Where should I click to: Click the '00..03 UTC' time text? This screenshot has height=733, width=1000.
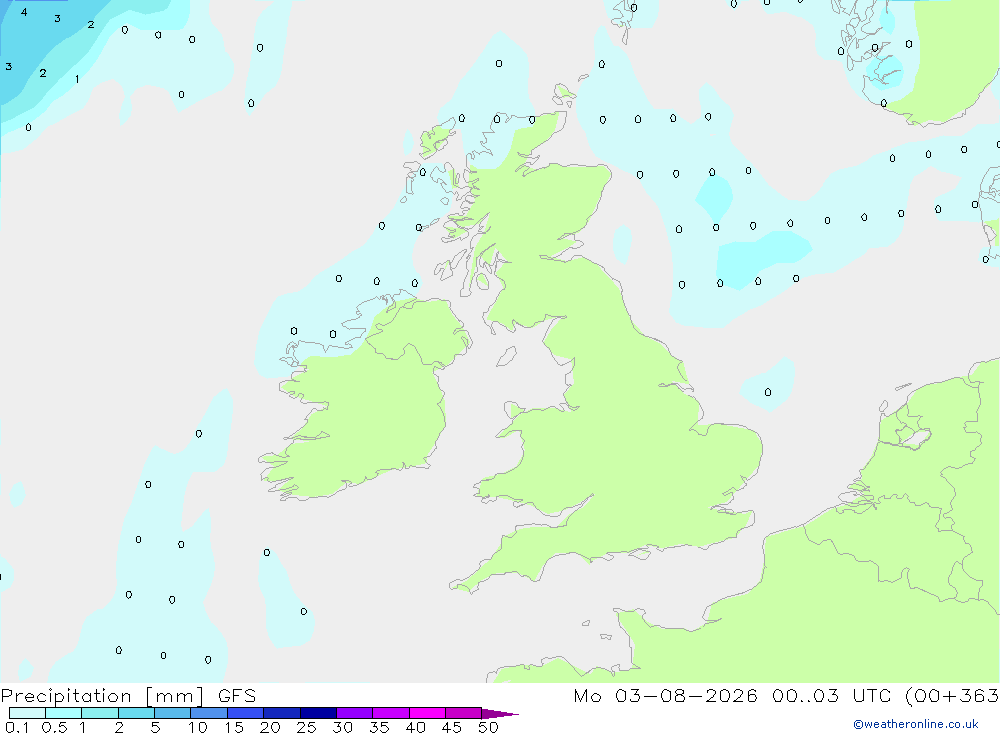click(831, 696)
